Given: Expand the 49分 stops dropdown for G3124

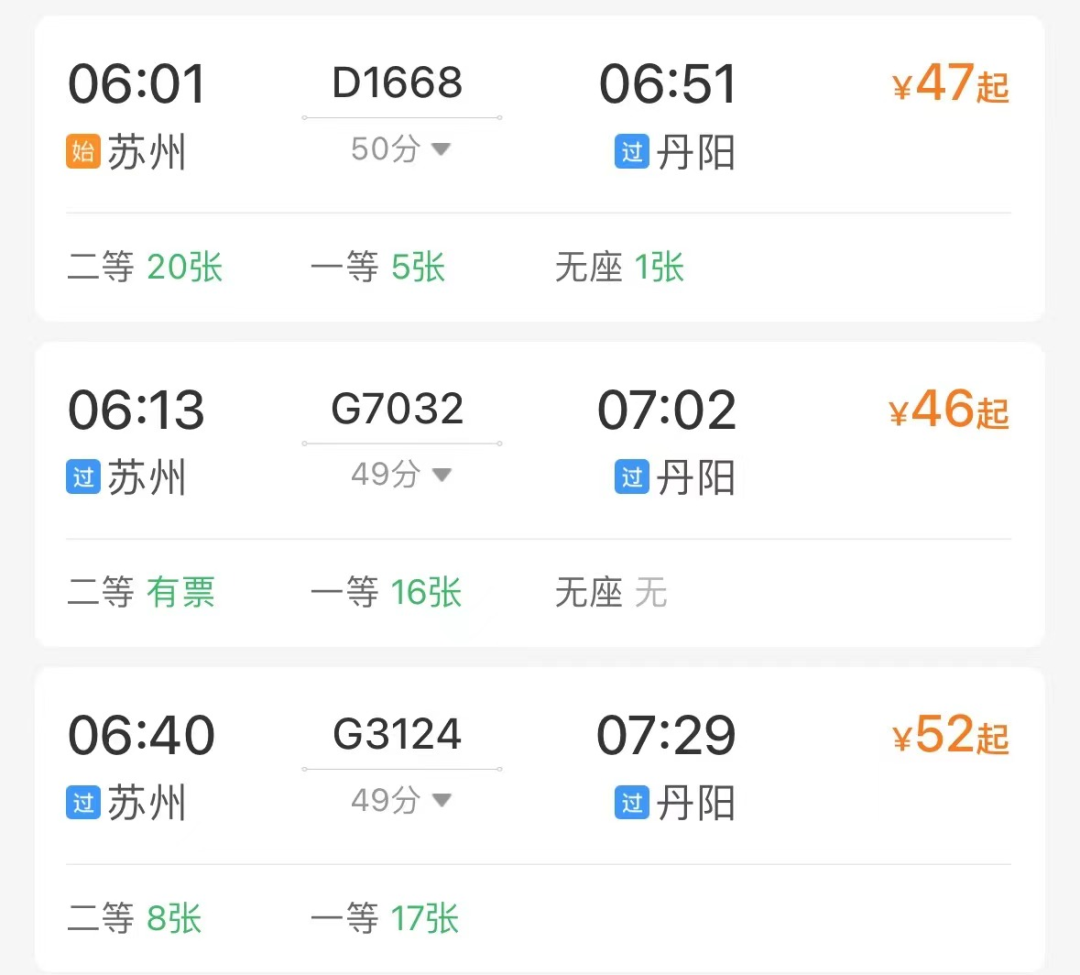Looking at the screenshot, I should click(401, 800).
